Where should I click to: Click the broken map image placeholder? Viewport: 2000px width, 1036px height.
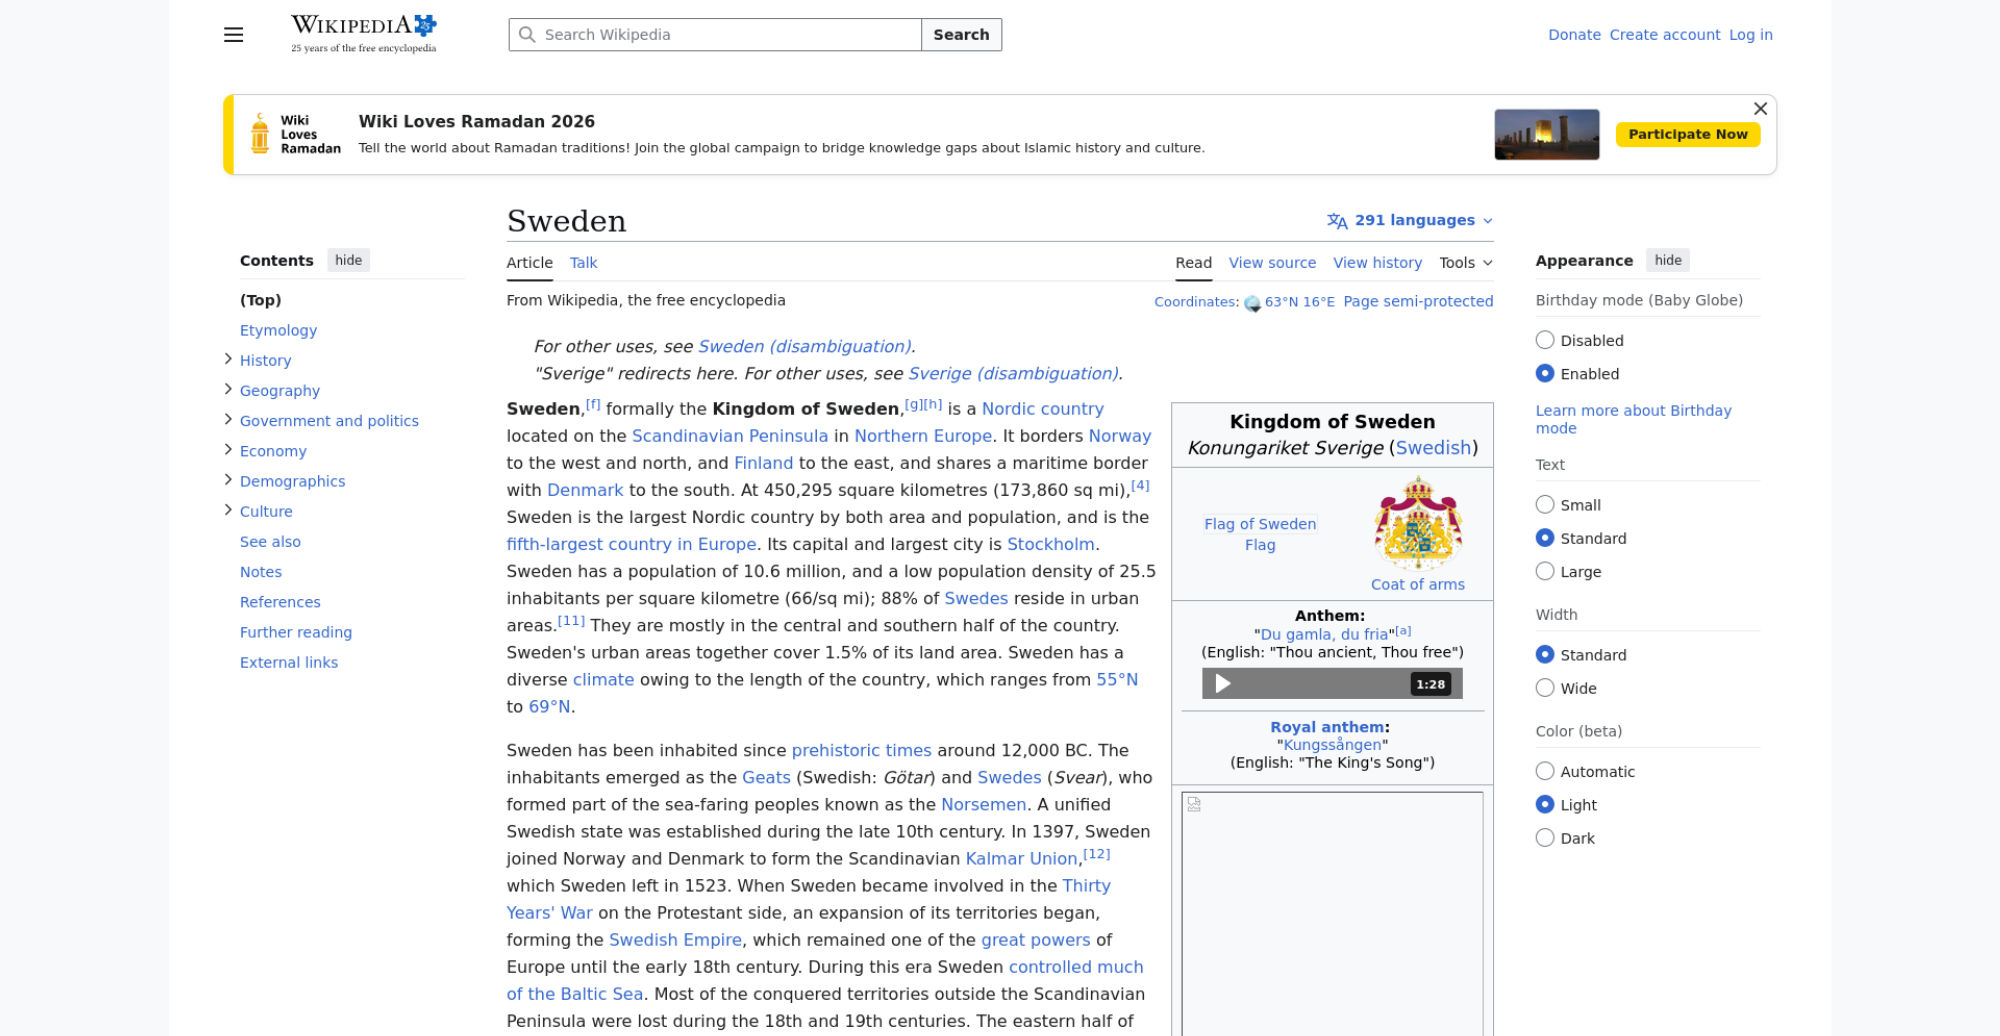pos(1194,804)
